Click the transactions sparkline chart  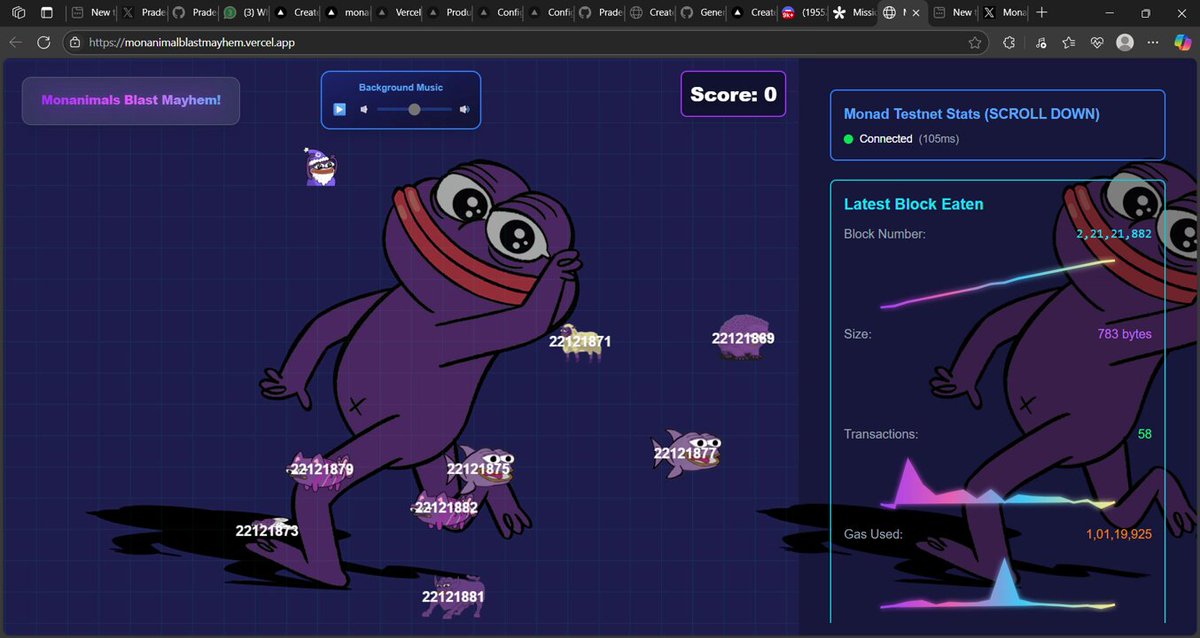coord(998,482)
